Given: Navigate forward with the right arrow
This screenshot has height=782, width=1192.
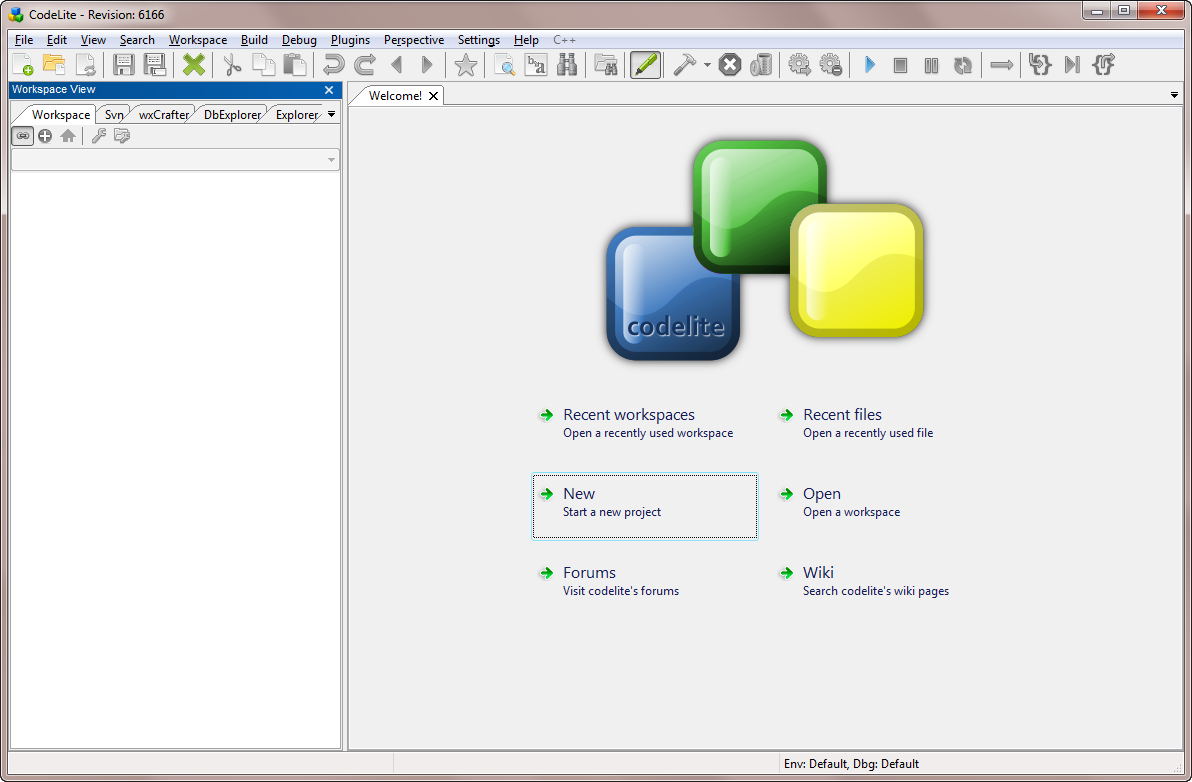Looking at the screenshot, I should pyautogui.click(x=427, y=65).
